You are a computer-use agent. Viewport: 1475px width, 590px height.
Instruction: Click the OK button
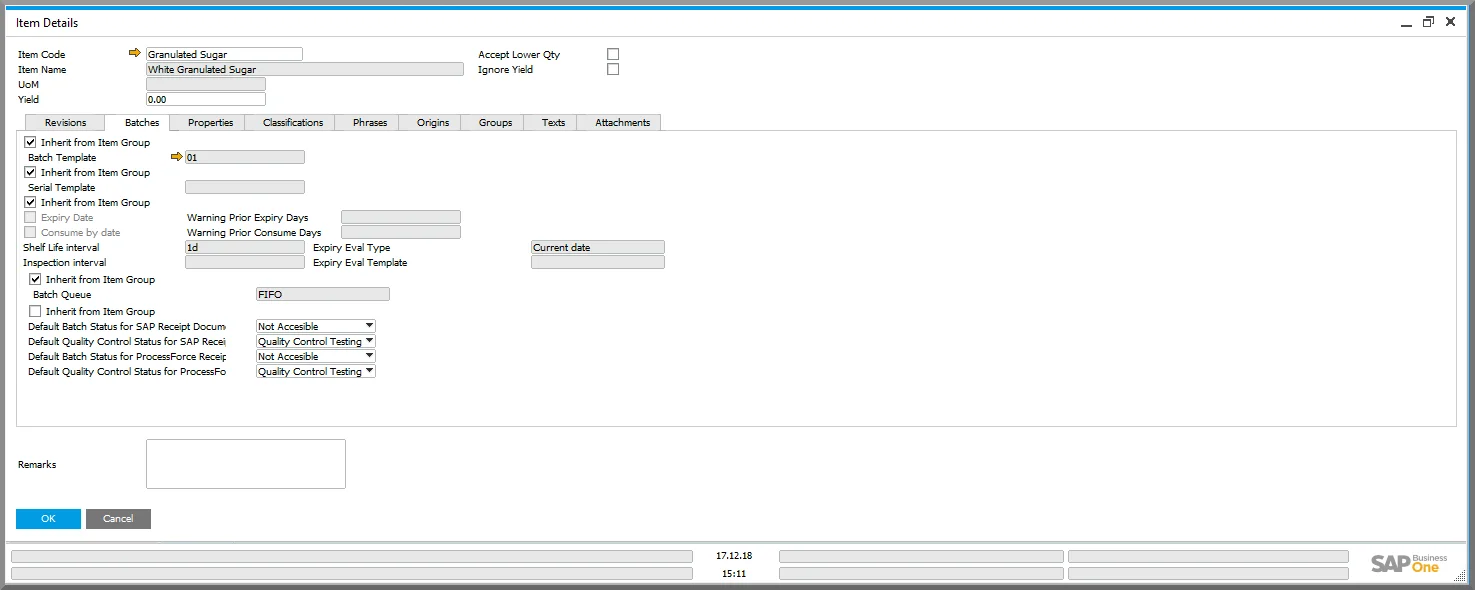pyautogui.click(x=48, y=518)
